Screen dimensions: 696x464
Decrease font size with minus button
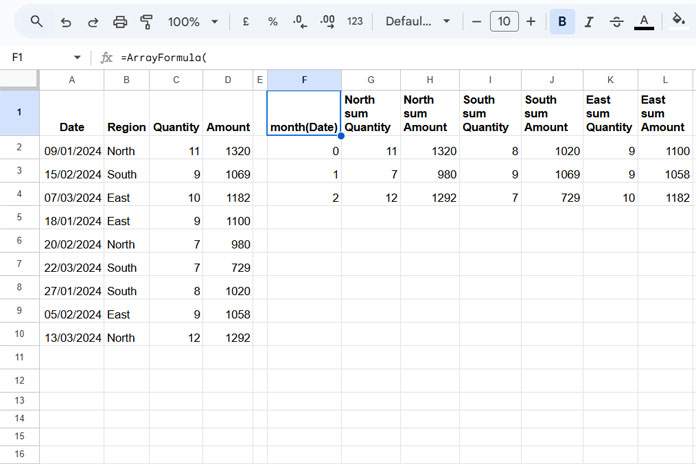tap(476, 21)
